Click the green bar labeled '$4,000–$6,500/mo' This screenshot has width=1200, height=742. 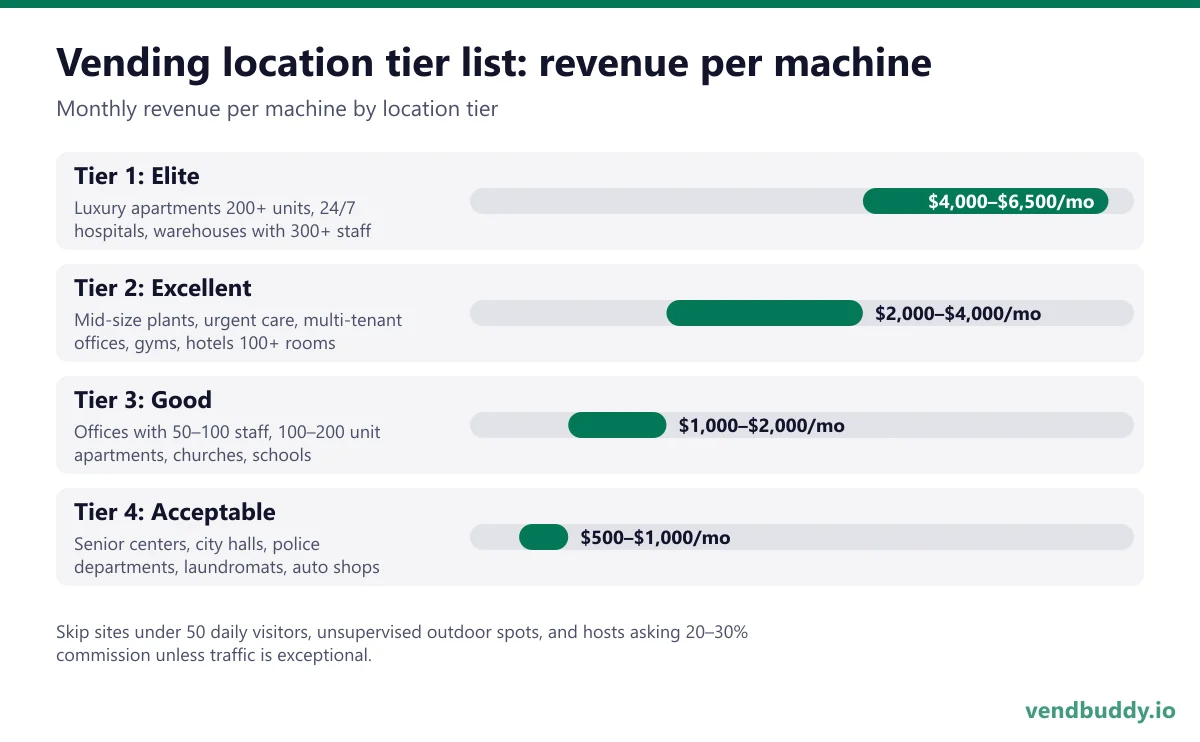tap(986, 201)
